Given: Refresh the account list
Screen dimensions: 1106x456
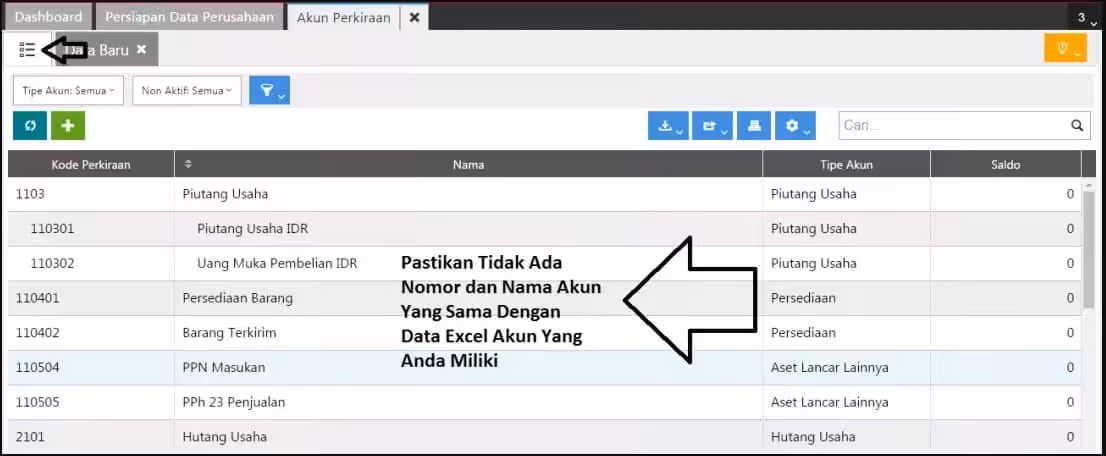Looking at the screenshot, I should (30, 126).
